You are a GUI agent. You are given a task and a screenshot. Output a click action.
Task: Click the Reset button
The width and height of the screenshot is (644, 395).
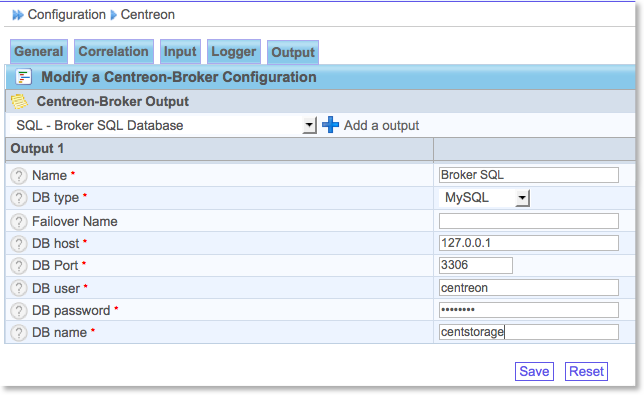point(586,371)
